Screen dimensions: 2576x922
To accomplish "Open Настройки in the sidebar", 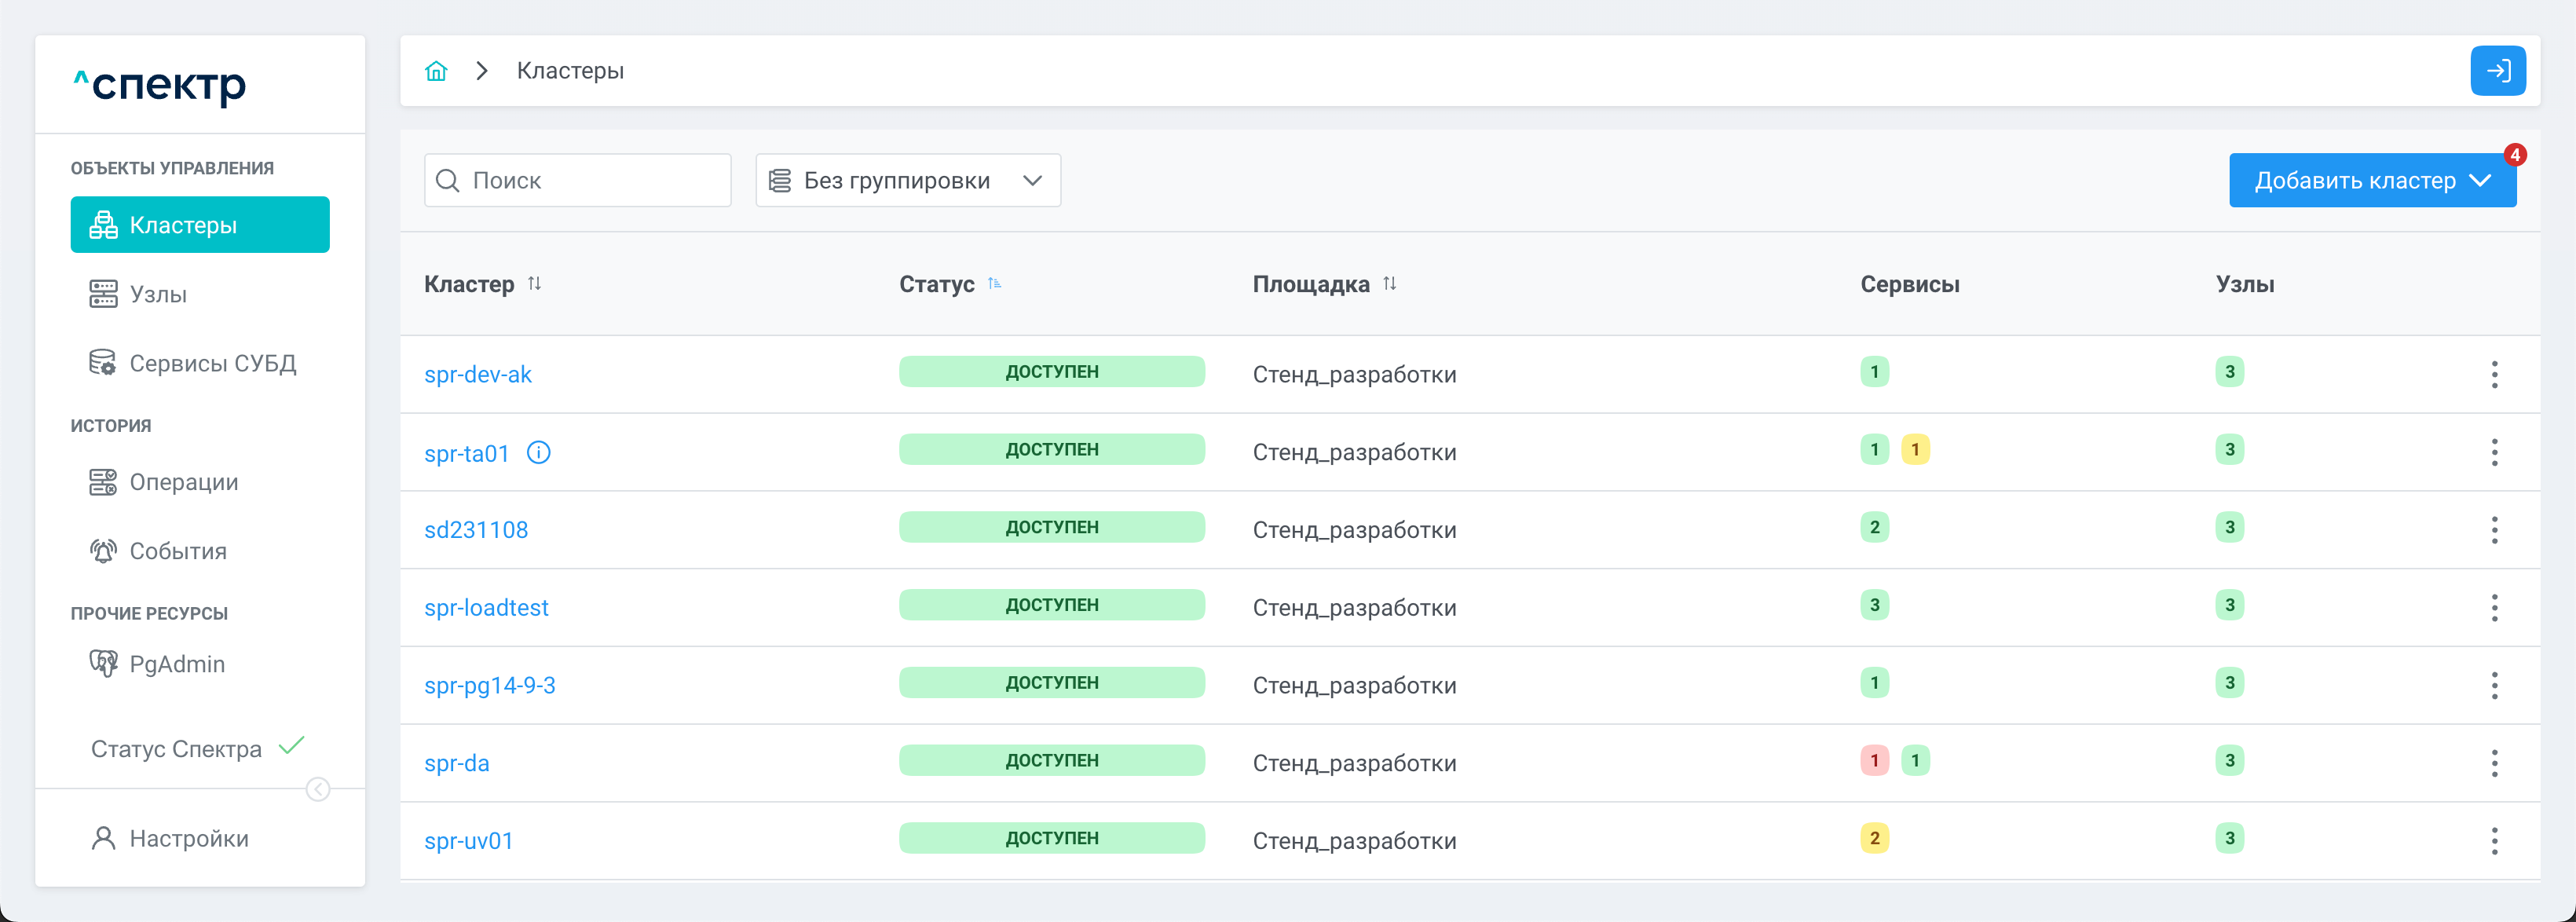I will point(188,838).
